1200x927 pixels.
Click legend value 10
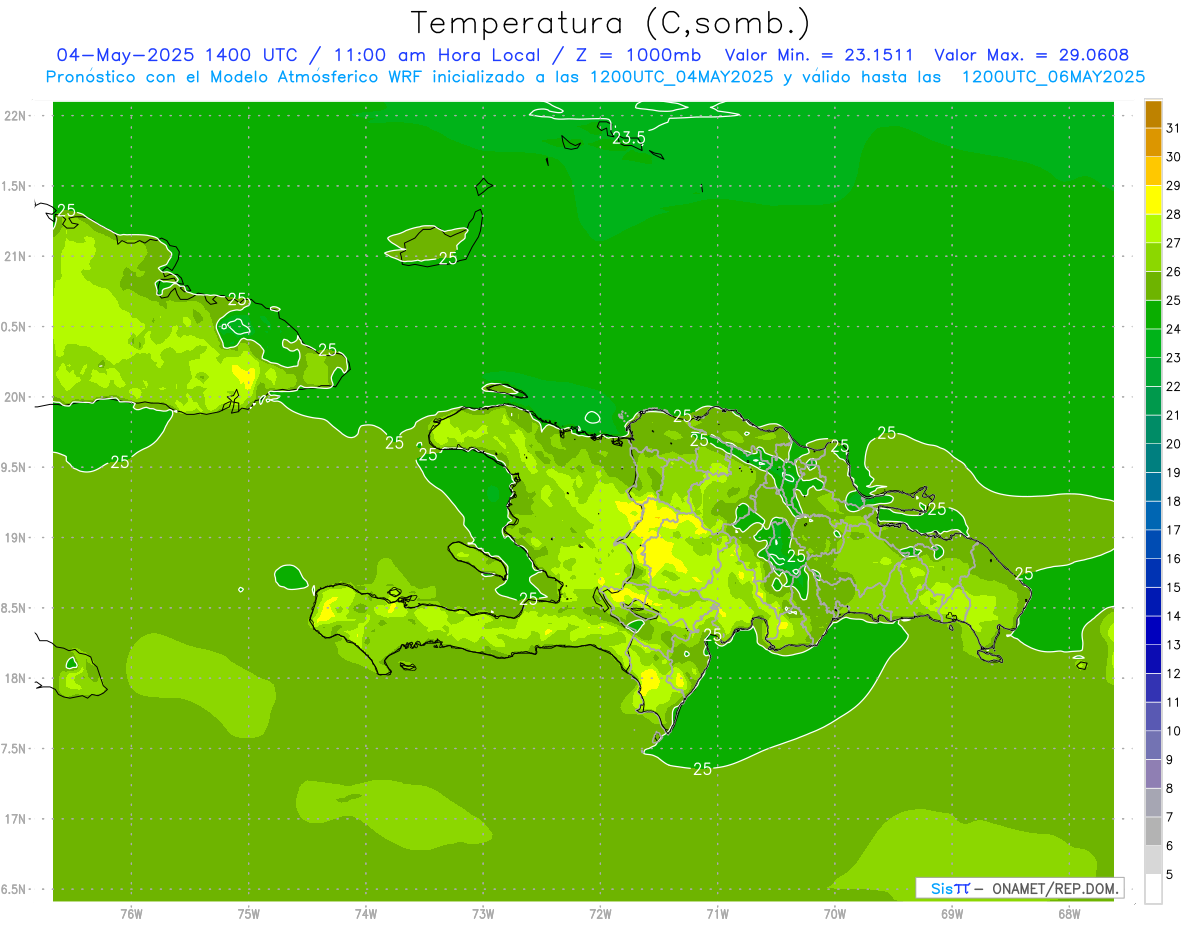(x=1174, y=731)
